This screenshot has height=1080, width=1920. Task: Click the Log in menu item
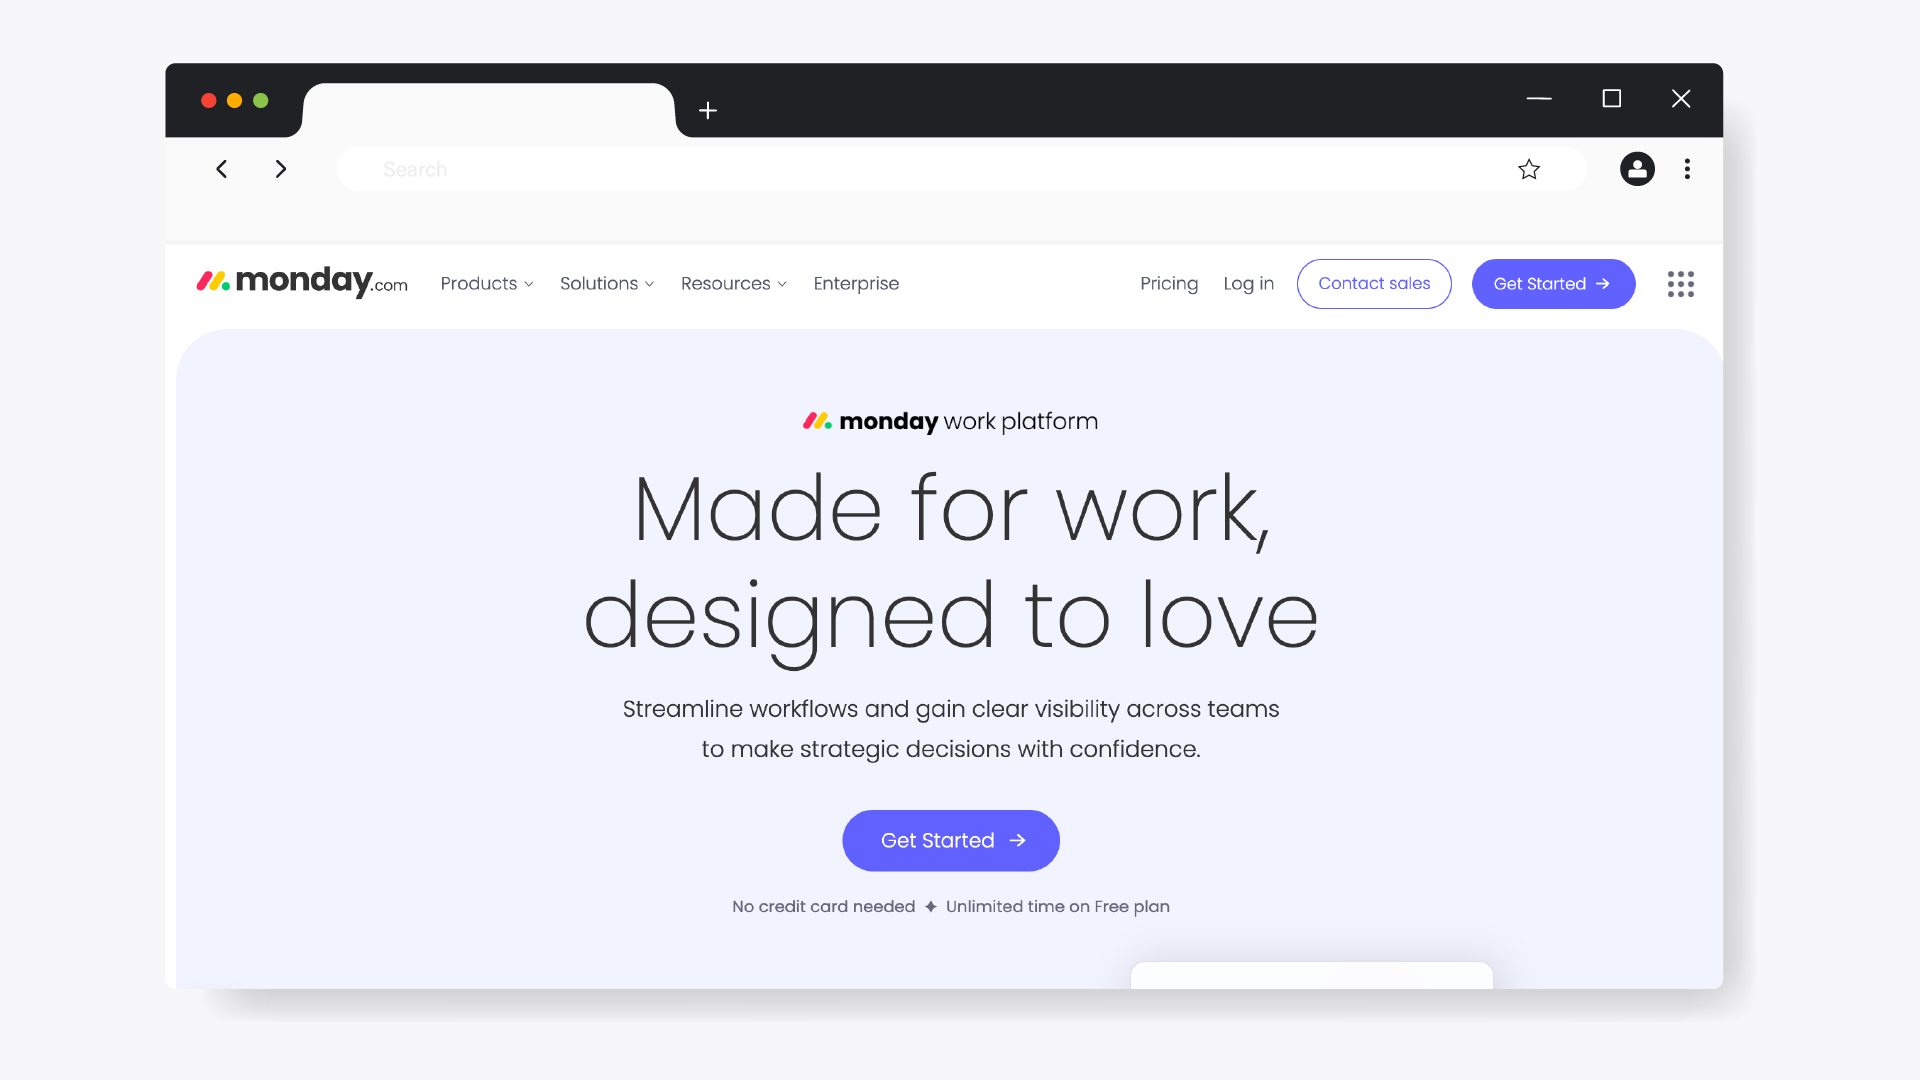tap(1247, 284)
